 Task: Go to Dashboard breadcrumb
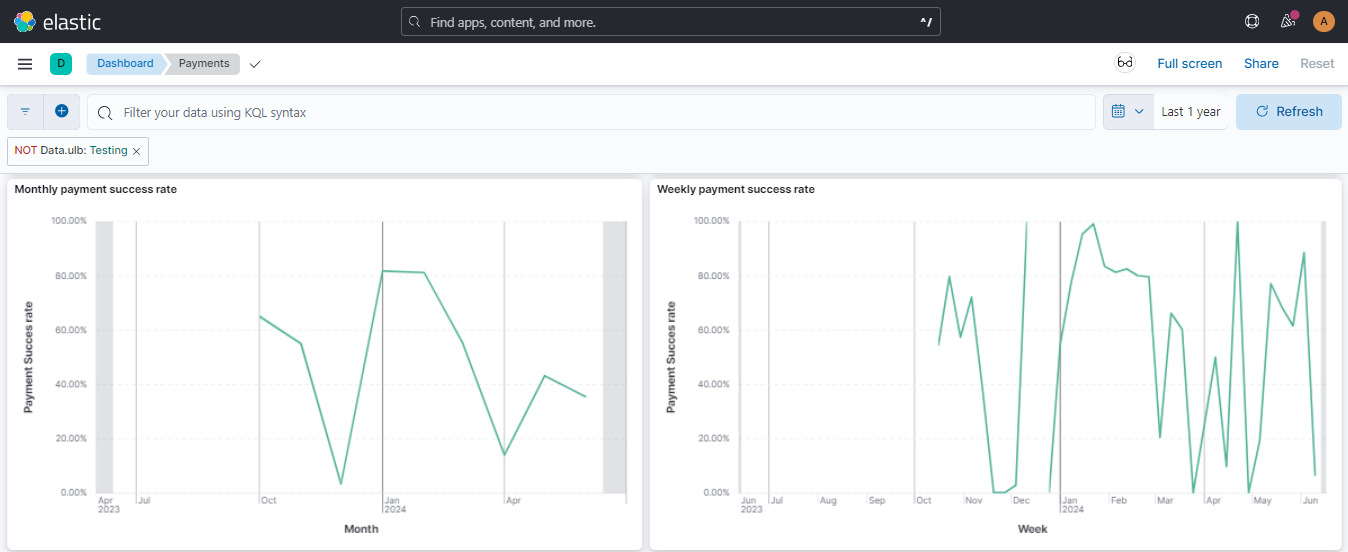pos(125,64)
